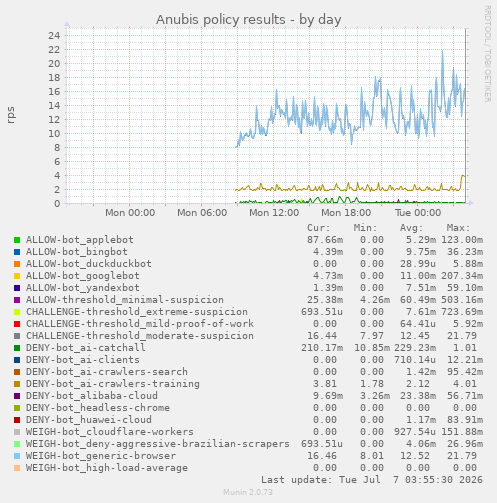This screenshot has width=497, height=503.
Task: Click the ALLOW-bot_yandexbot legend label
Action: (83, 288)
